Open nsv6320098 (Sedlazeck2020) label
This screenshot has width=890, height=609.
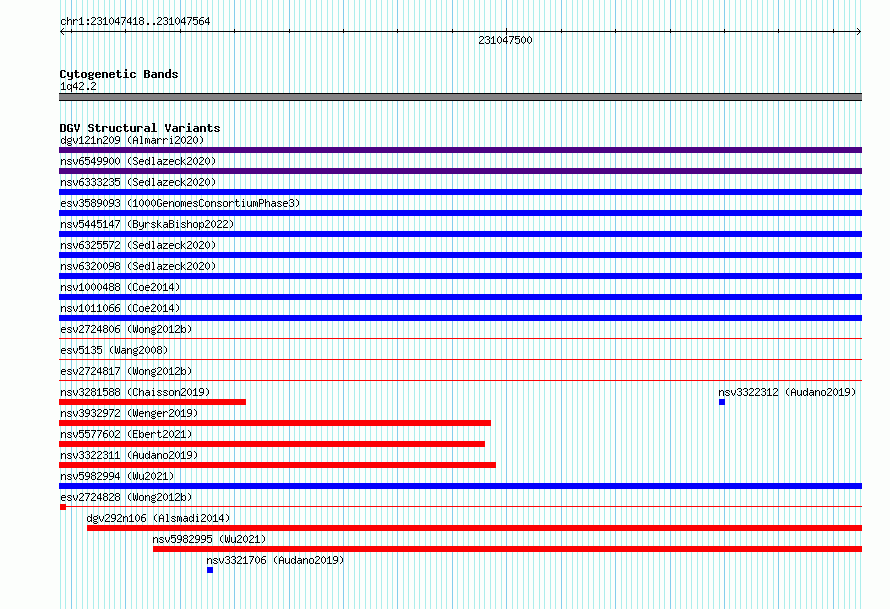(x=138, y=266)
